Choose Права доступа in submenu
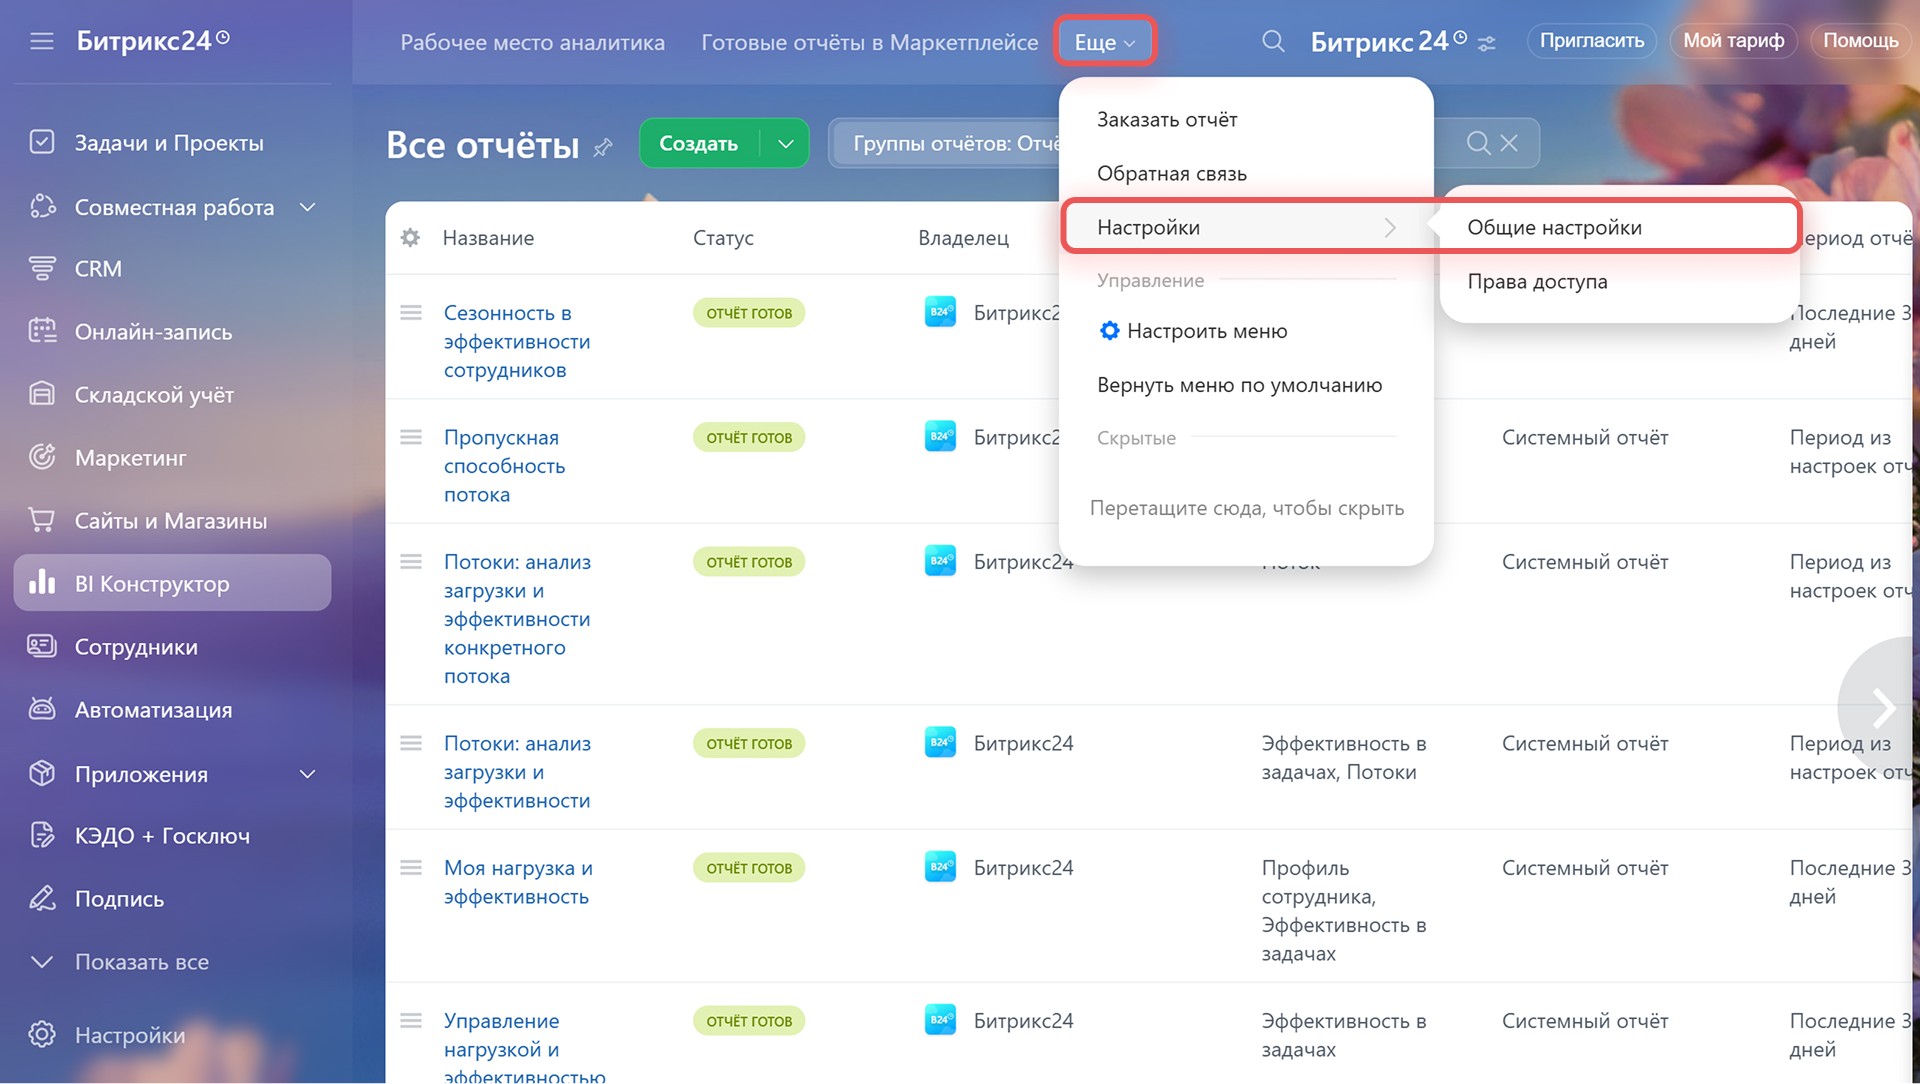Screen dimensions: 1920x1084 click(1537, 282)
